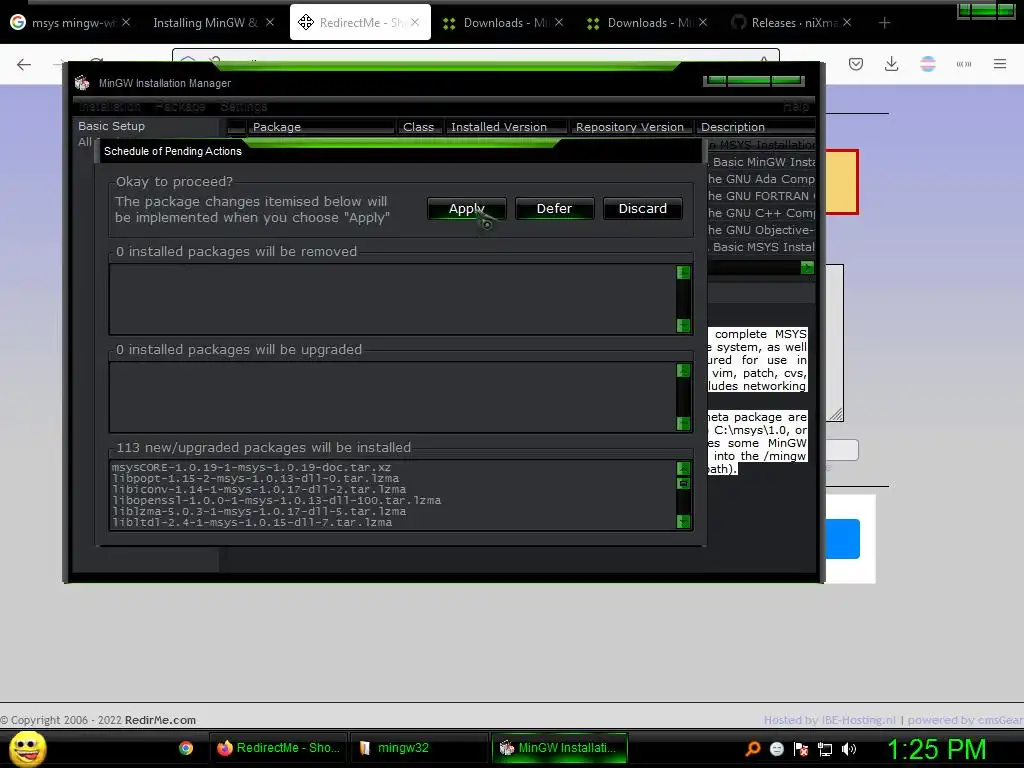The width and height of the screenshot is (1024, 768).
Task: Click the Description column header
Action: (x=755, y=127)
